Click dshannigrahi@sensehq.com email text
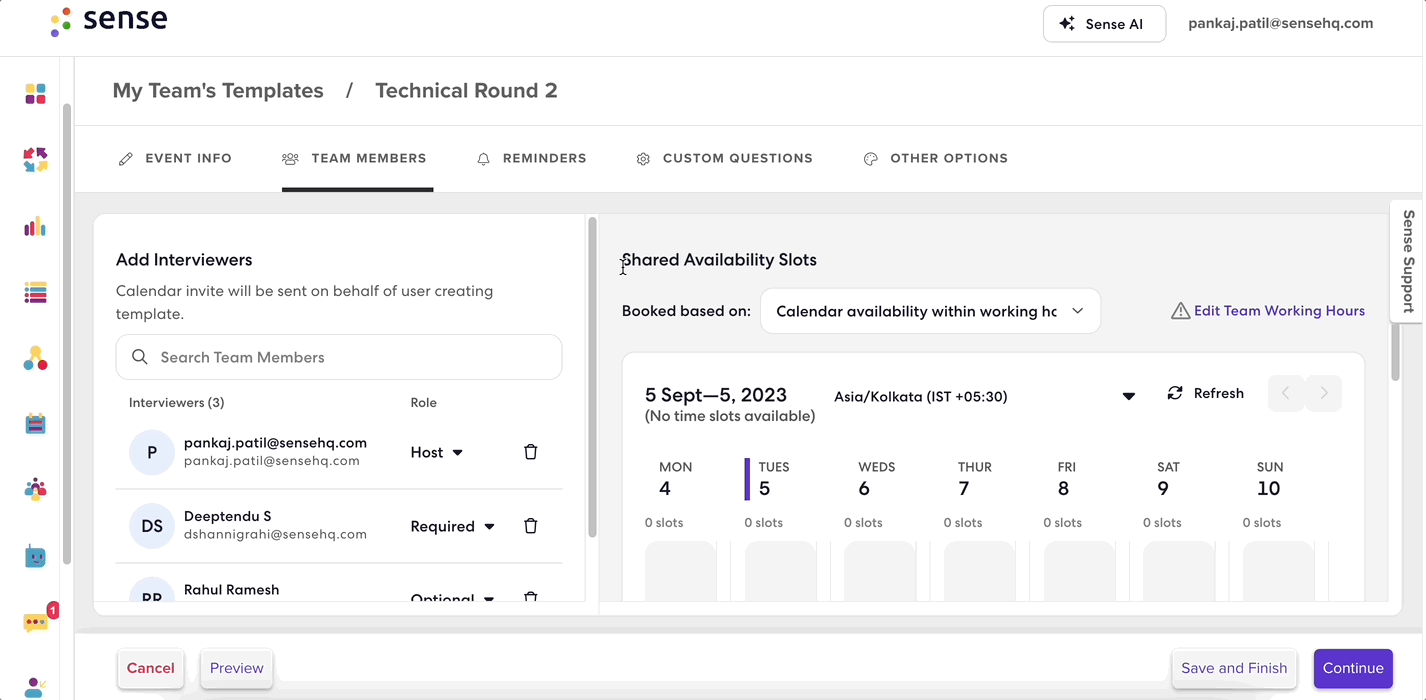This screenshot has width=1426, height=700. [275, 534]
